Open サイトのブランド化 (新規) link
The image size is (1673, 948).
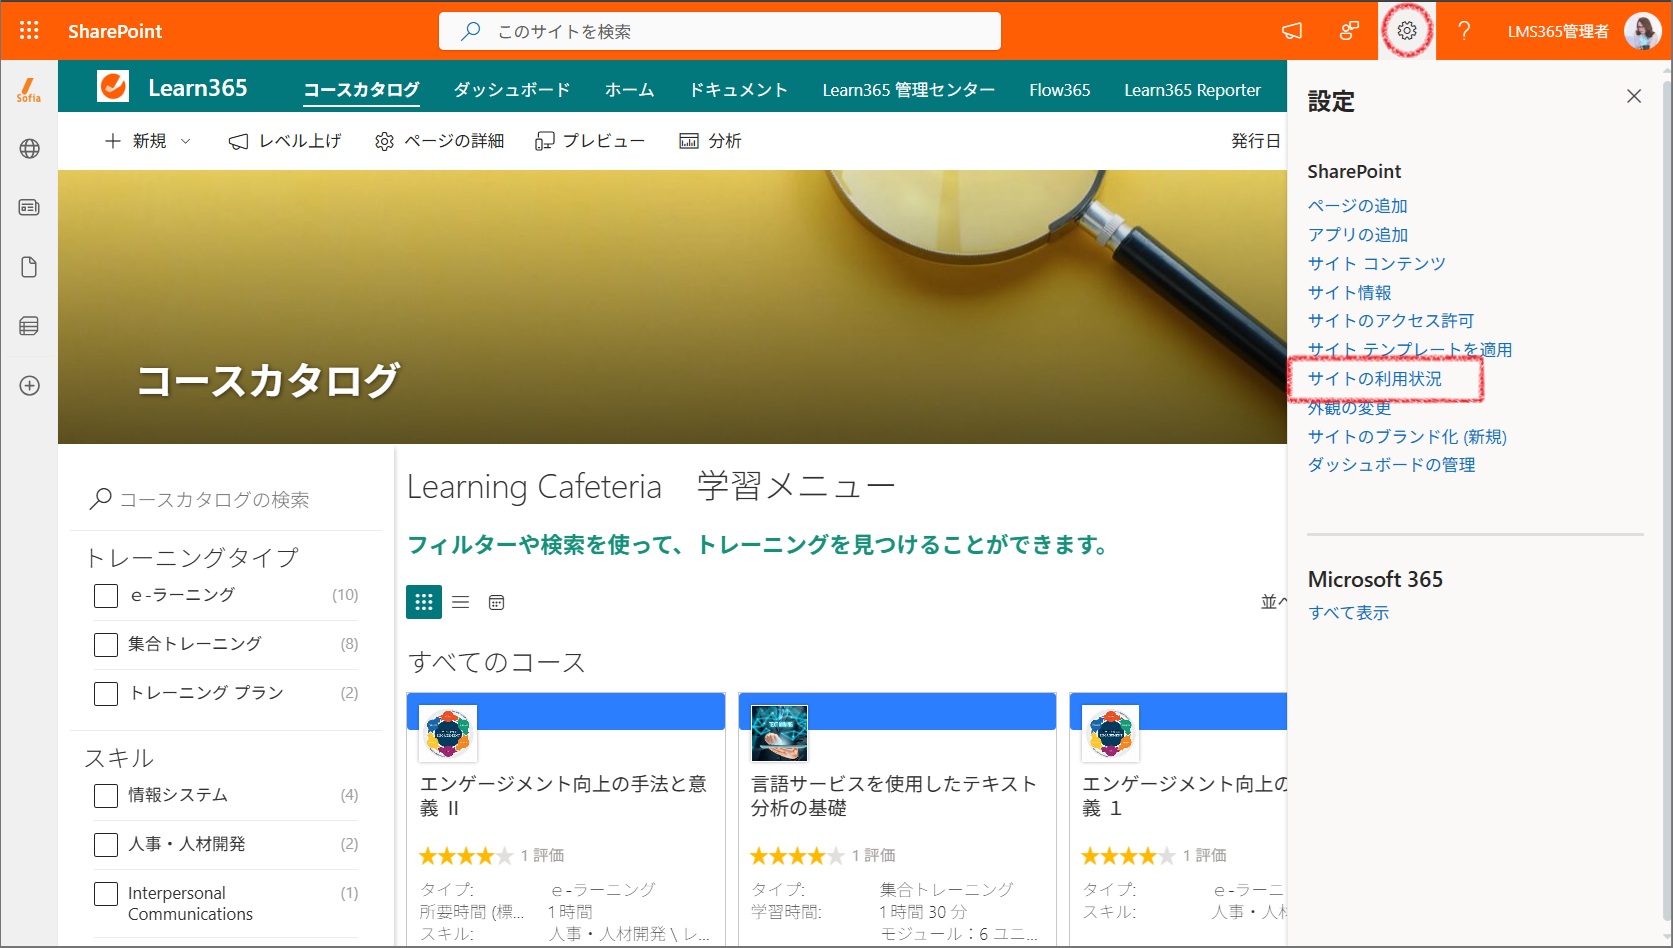[x=1407, y=436]
